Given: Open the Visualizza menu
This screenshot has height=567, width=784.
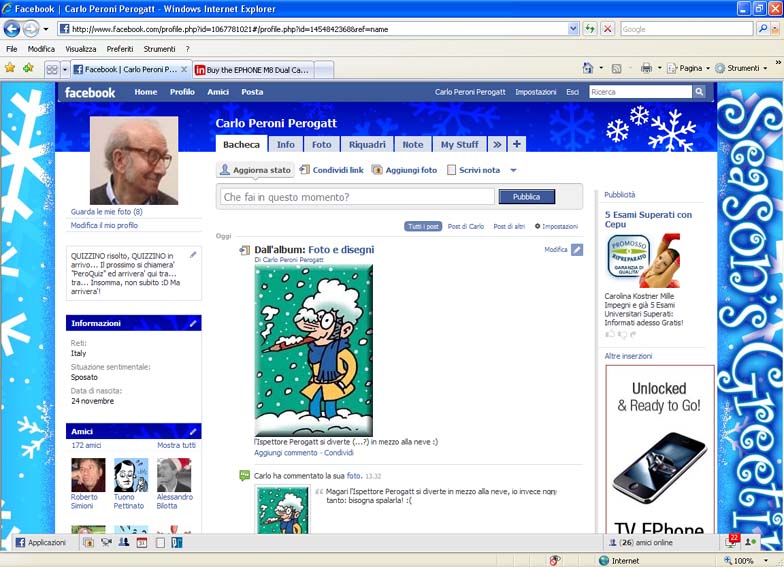Looking at the screenshot, I should (80, 49).
